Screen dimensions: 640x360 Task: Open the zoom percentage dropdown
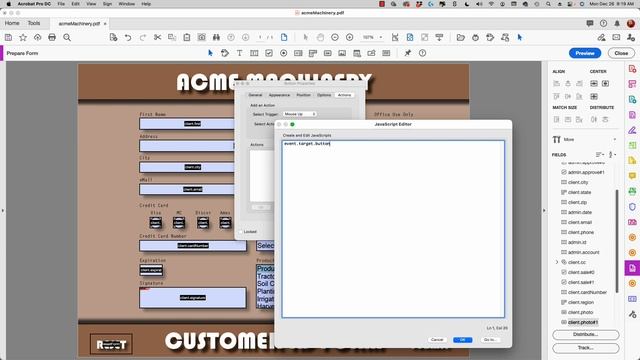381,38
